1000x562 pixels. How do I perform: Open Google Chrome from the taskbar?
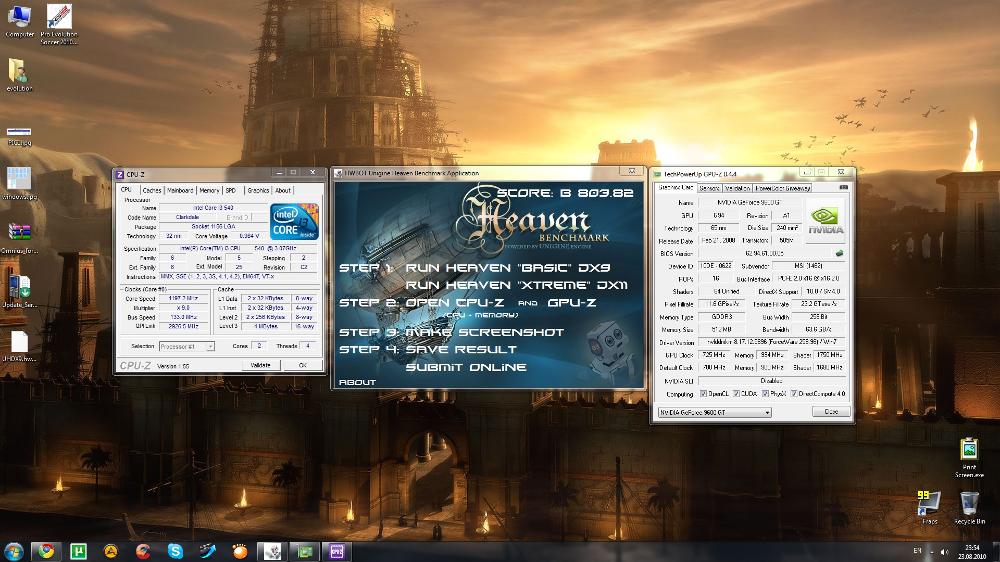(46, 551)
